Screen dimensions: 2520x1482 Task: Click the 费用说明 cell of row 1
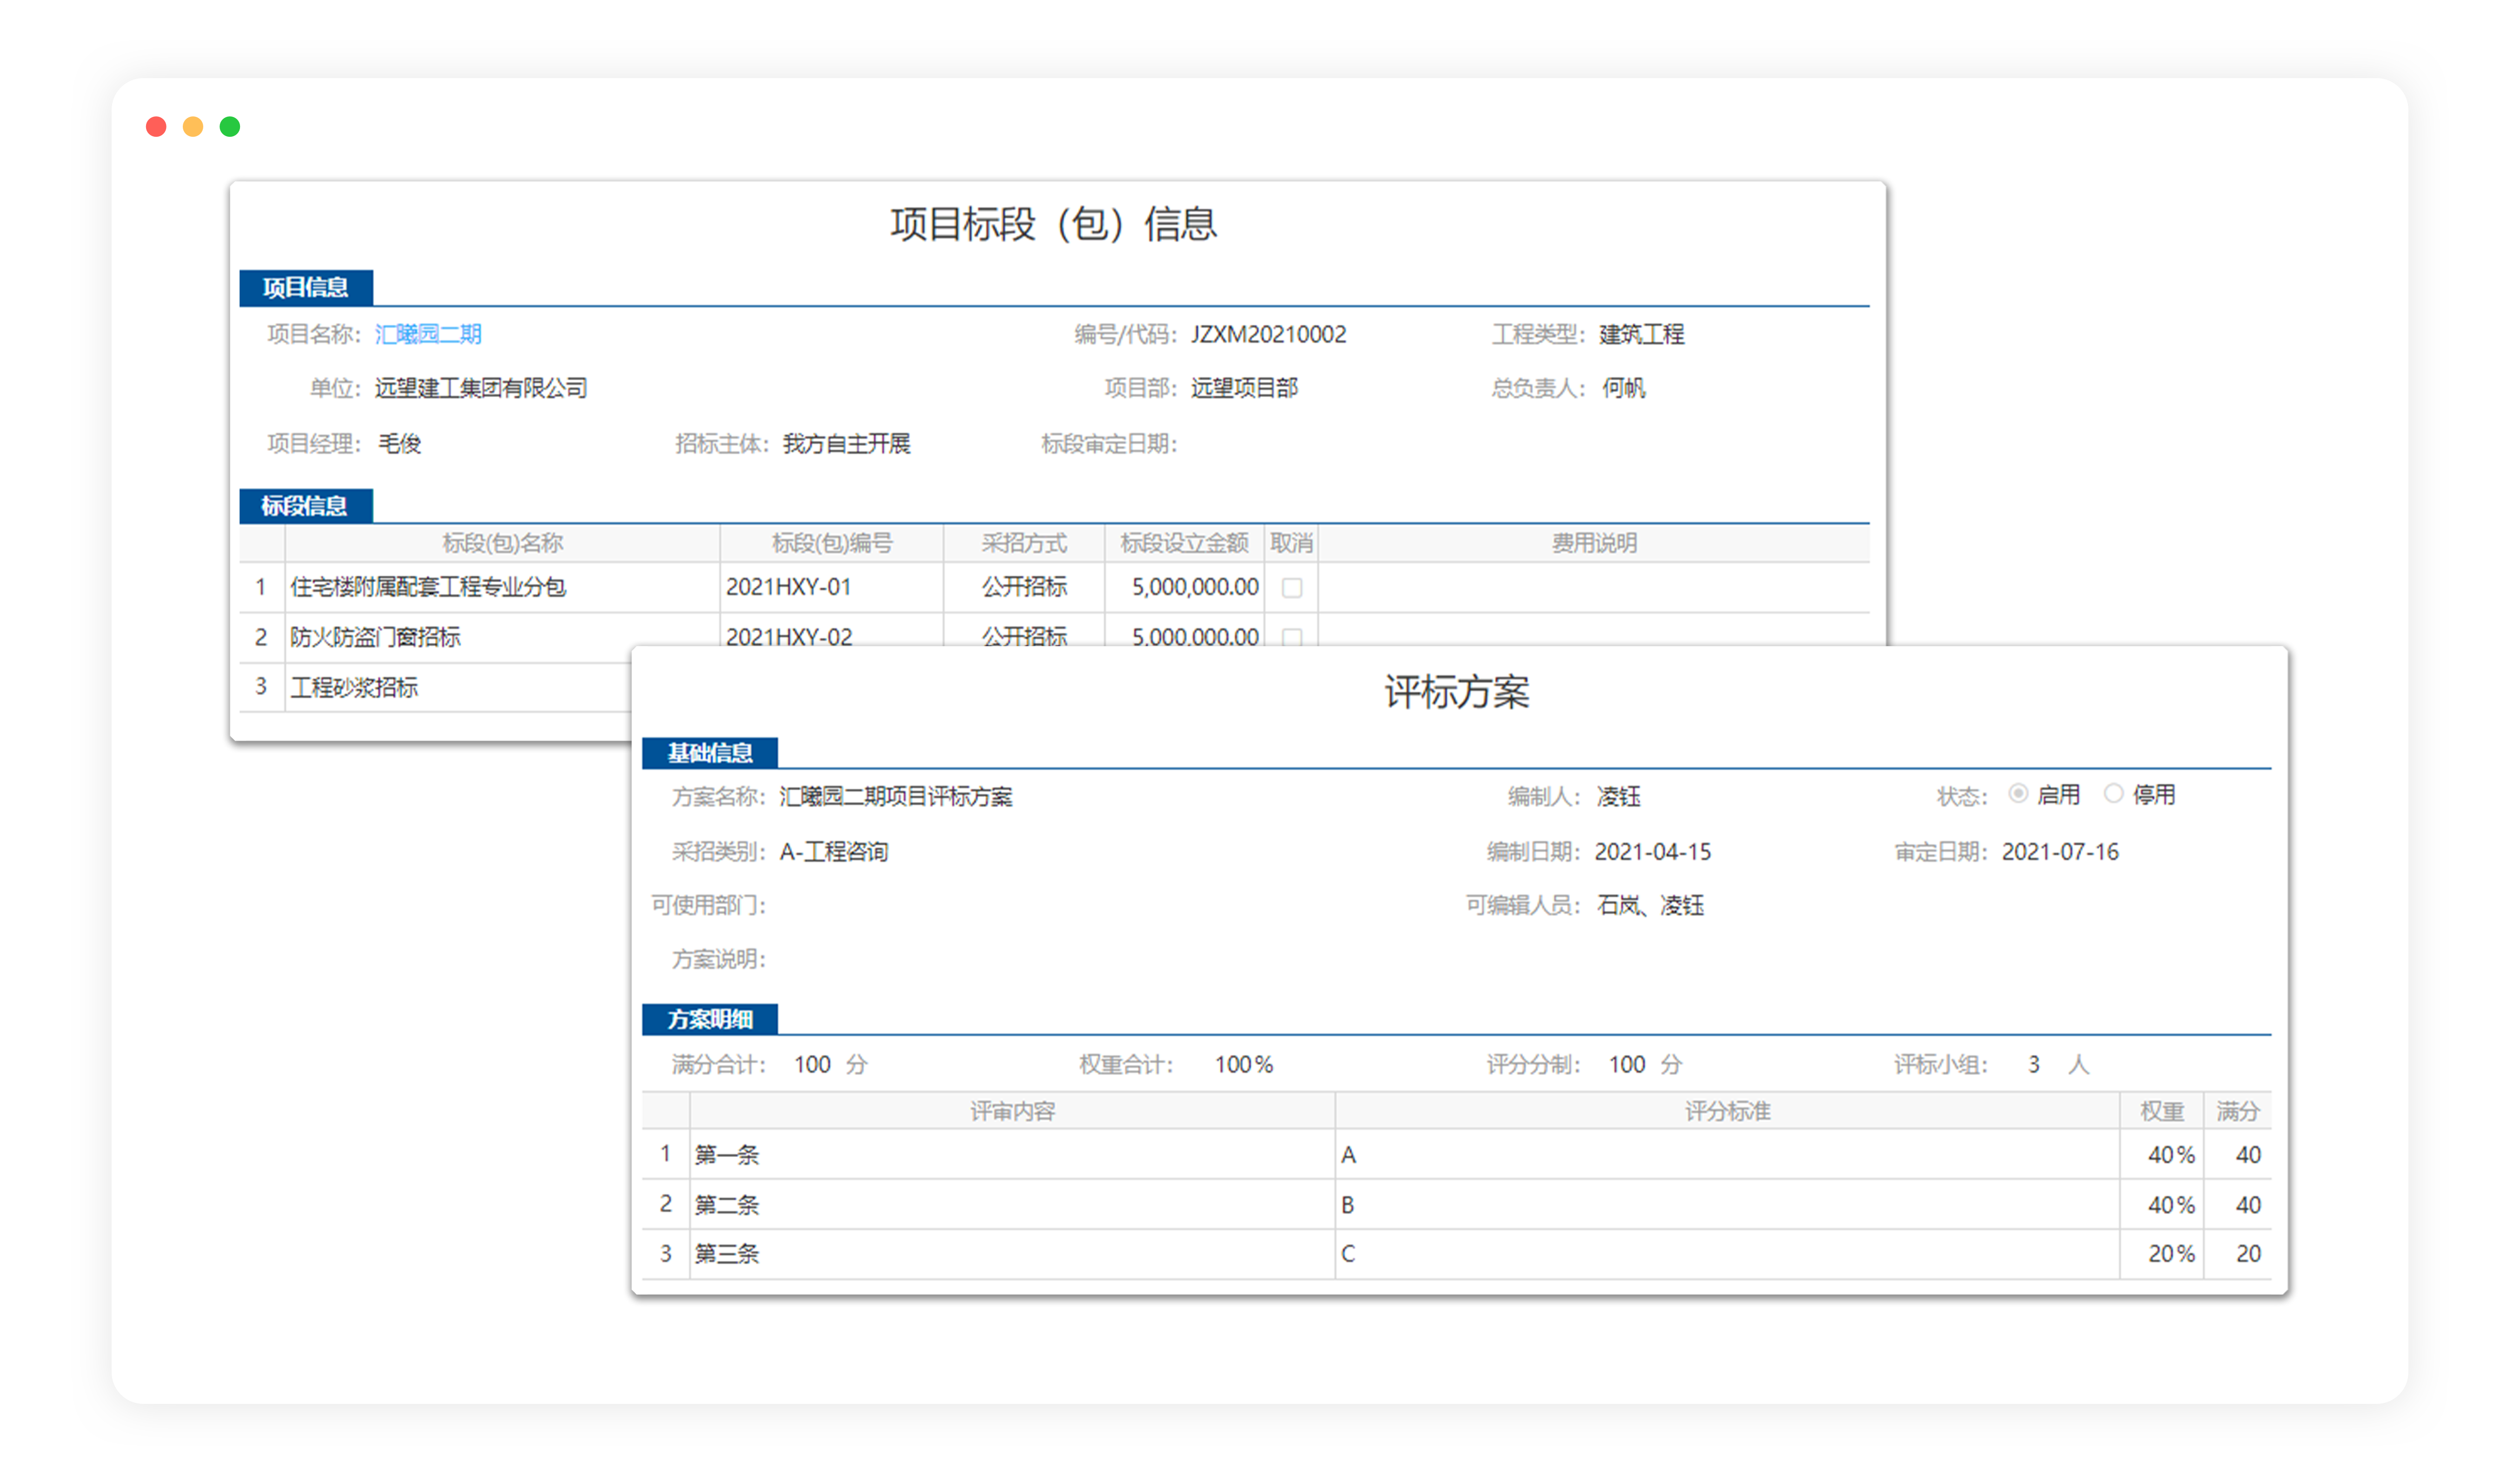pyautogui.click(x=1594, y=588)
